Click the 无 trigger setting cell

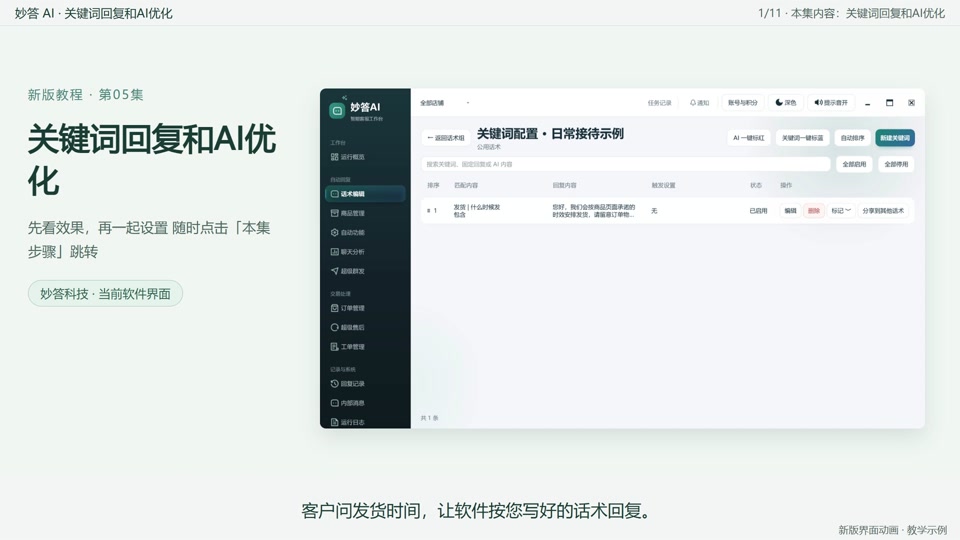pos(654,211)
